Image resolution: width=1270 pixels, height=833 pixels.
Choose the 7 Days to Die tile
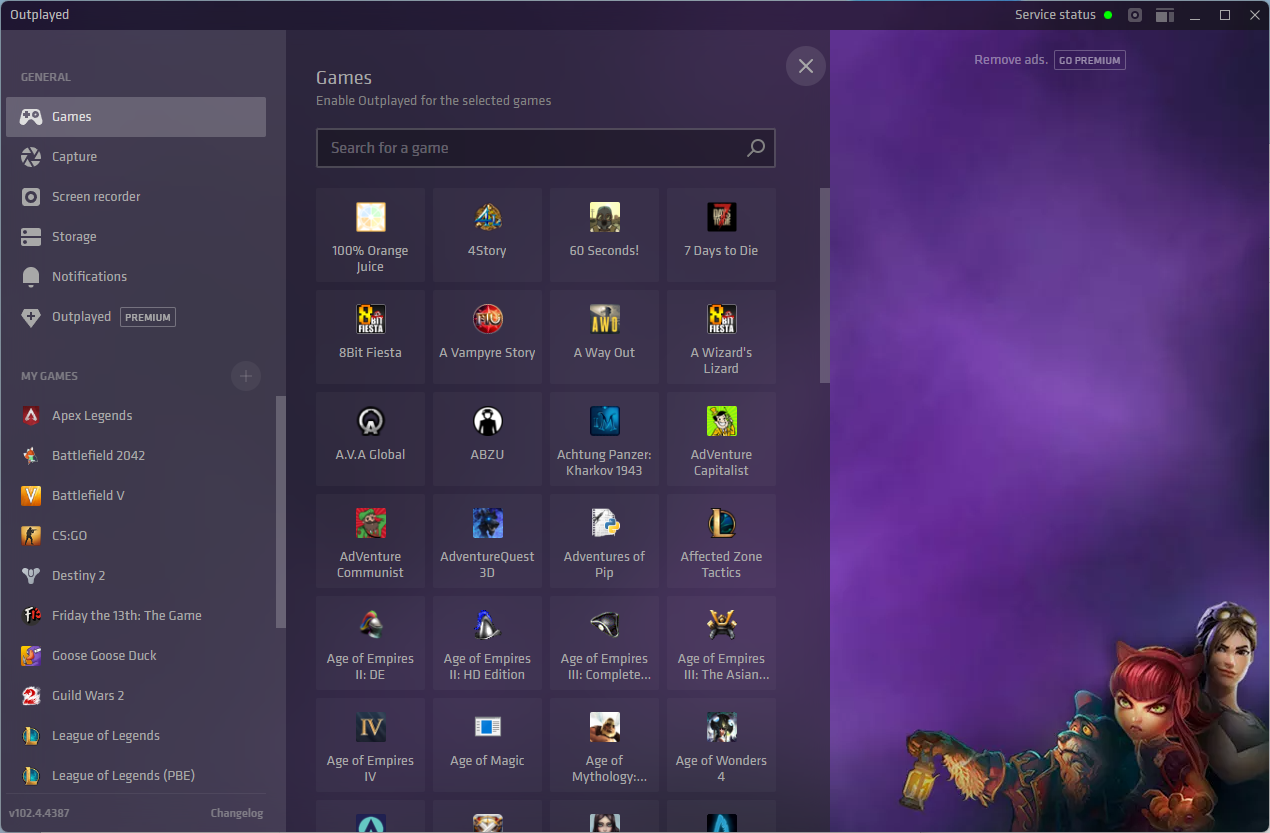(x=721, y=235)
